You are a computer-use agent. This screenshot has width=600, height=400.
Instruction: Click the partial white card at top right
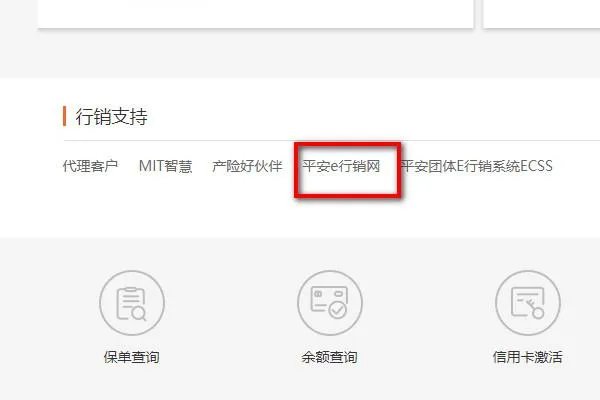(542, 13)
